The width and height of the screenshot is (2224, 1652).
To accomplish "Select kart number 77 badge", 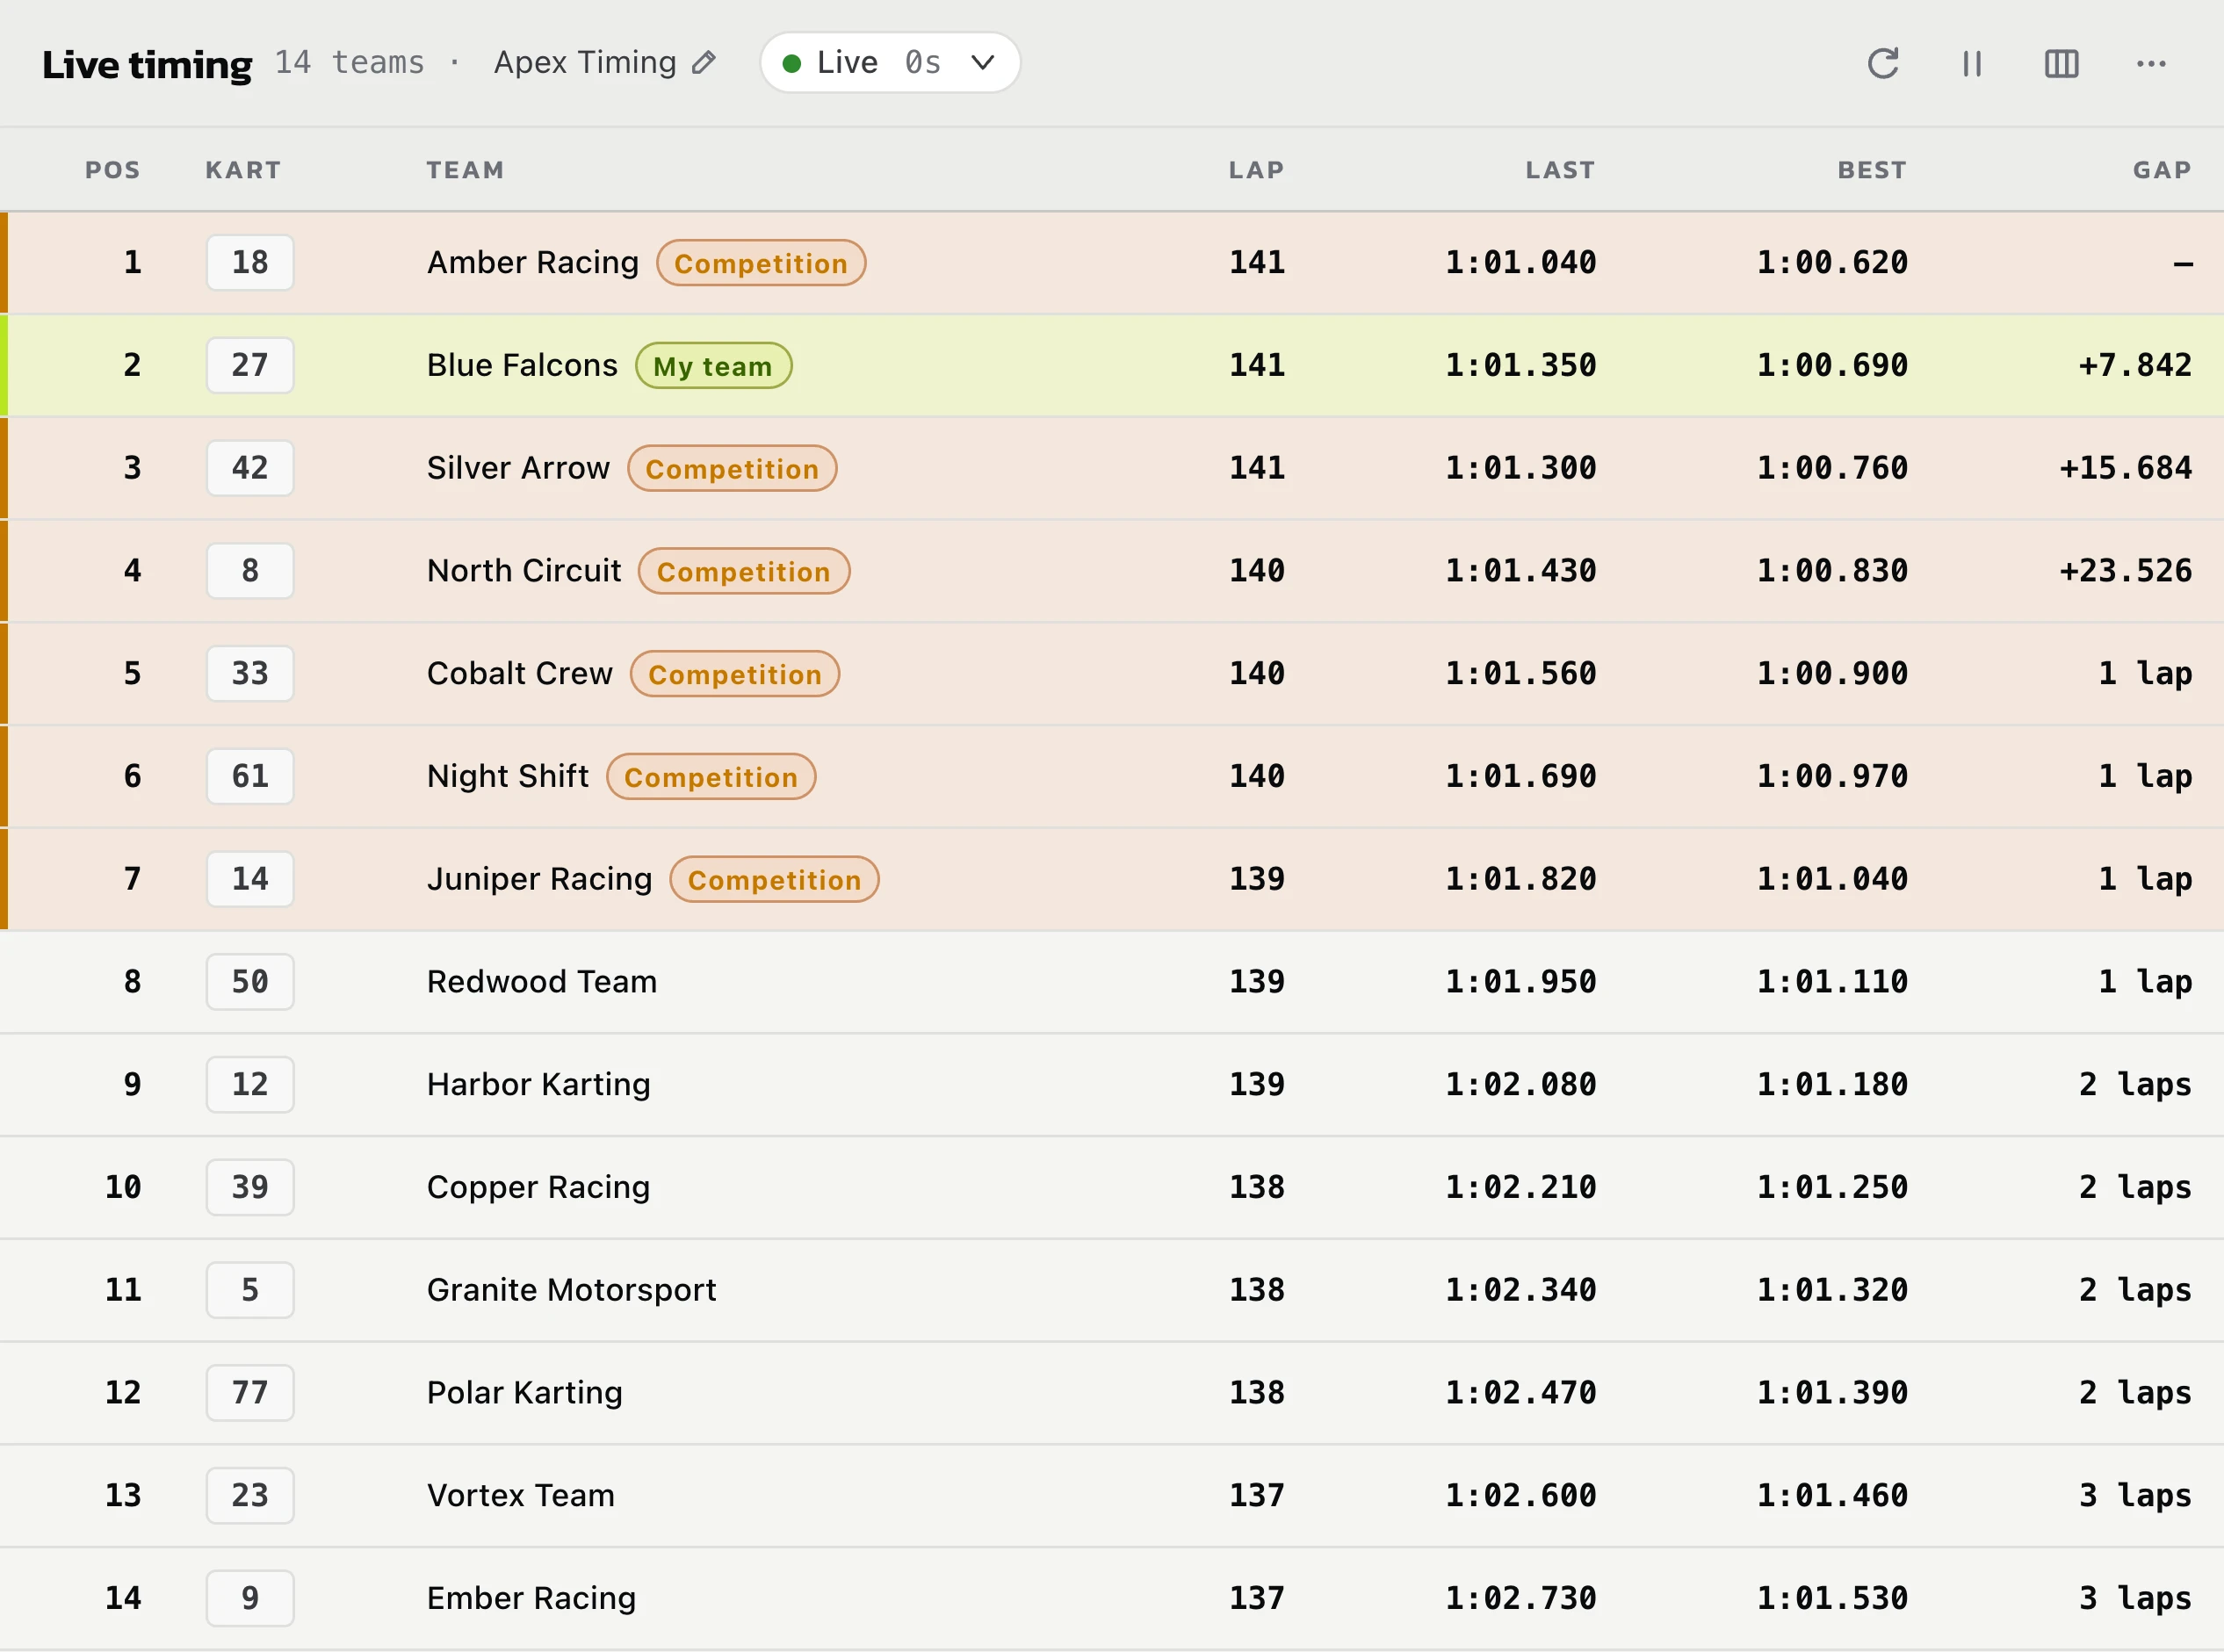I will tap(250, 1393).
